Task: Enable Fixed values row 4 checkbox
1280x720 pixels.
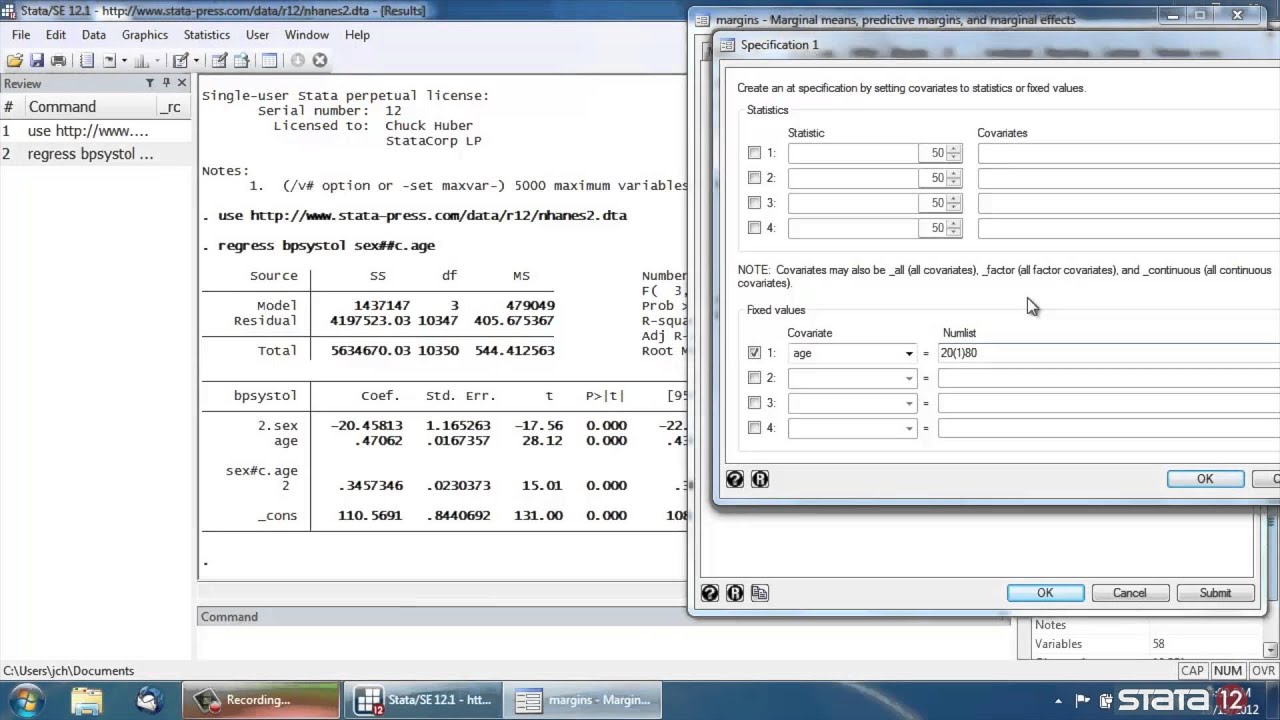Action: [x=755, y=428]
